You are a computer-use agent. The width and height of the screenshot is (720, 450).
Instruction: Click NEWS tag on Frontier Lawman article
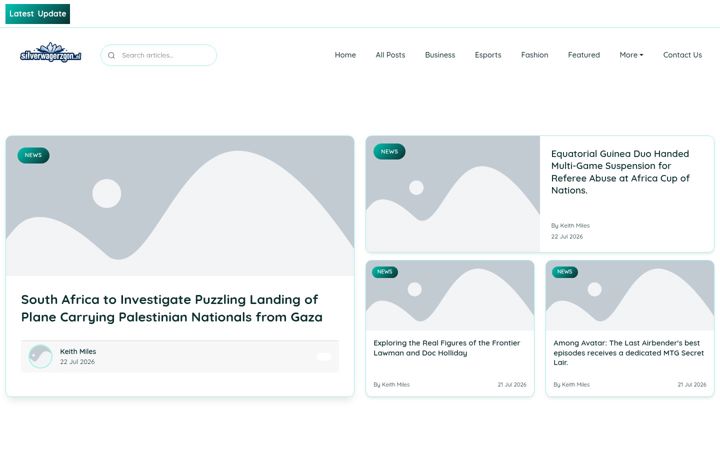coord(385,272)
